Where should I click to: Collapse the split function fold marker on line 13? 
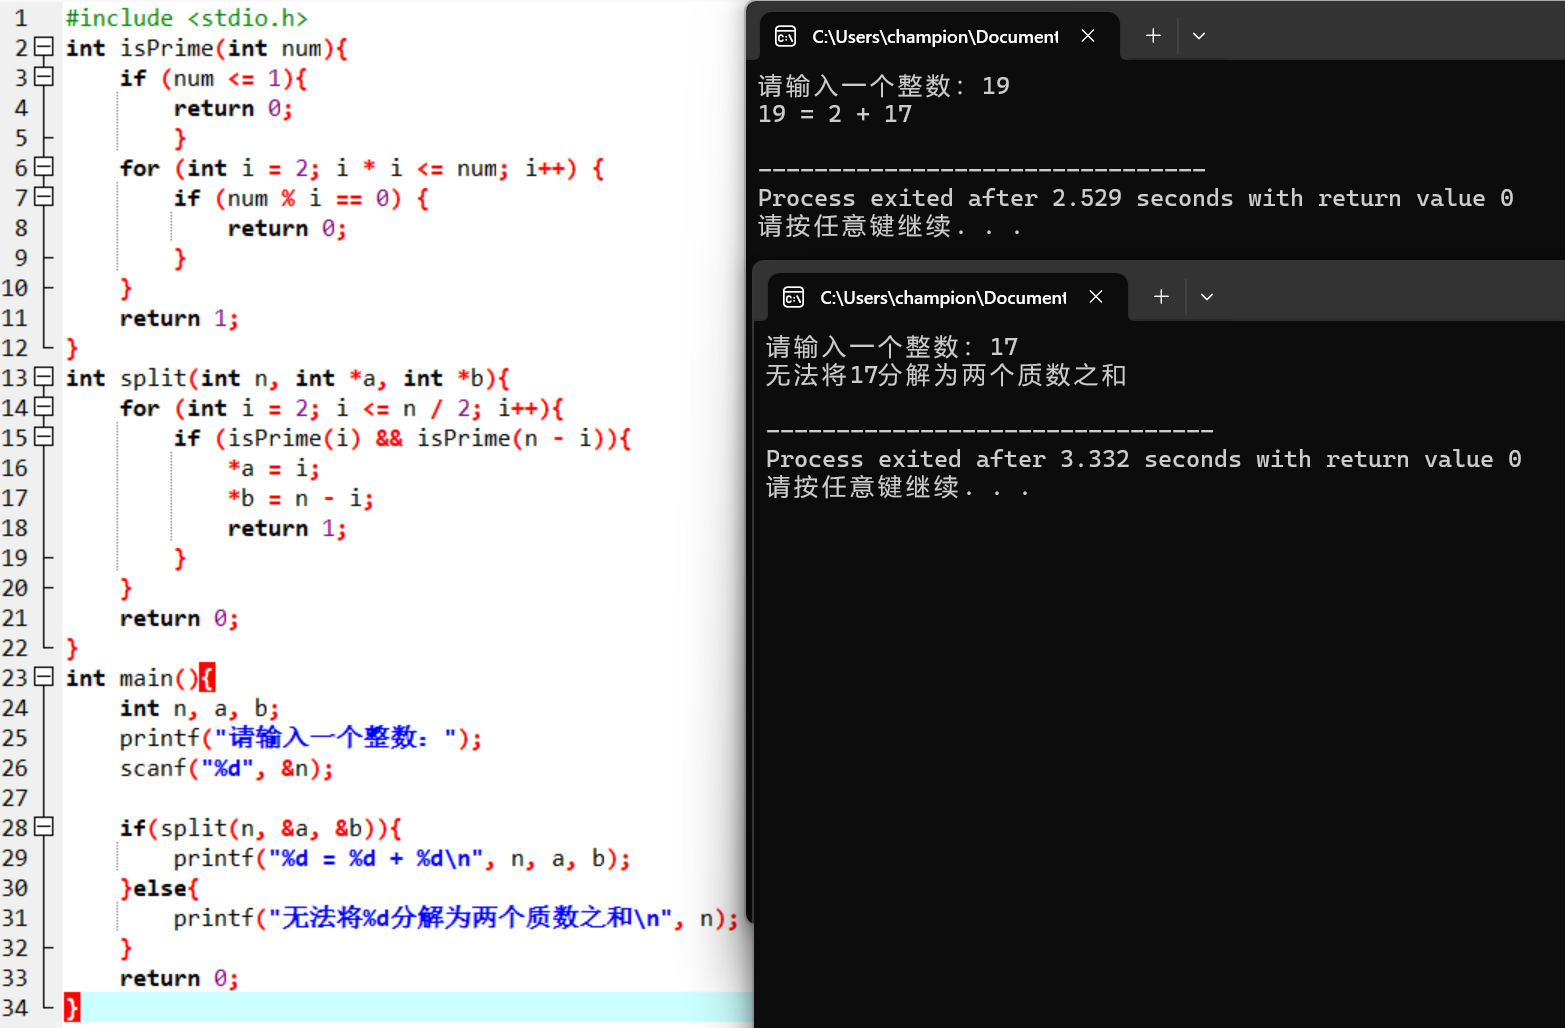(42, 377)
